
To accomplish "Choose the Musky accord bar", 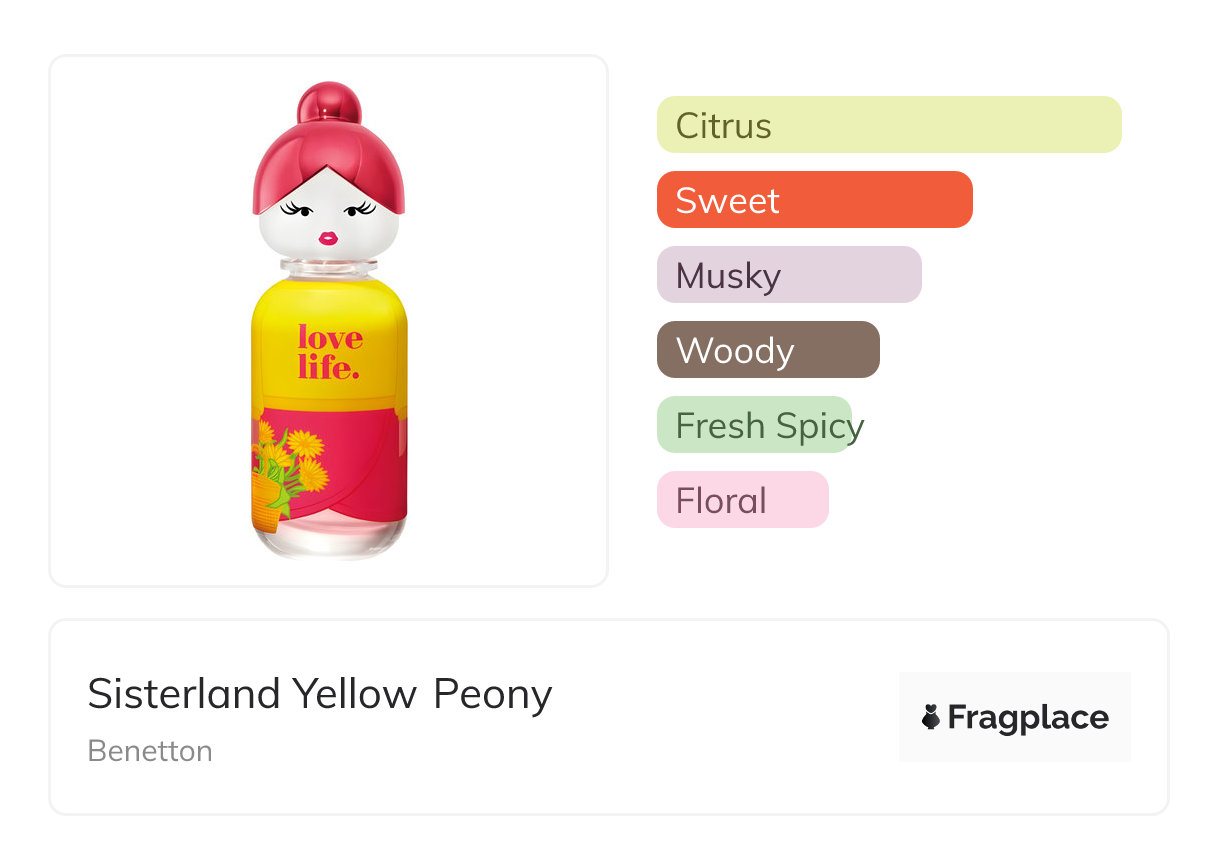I will coord(788,275).
